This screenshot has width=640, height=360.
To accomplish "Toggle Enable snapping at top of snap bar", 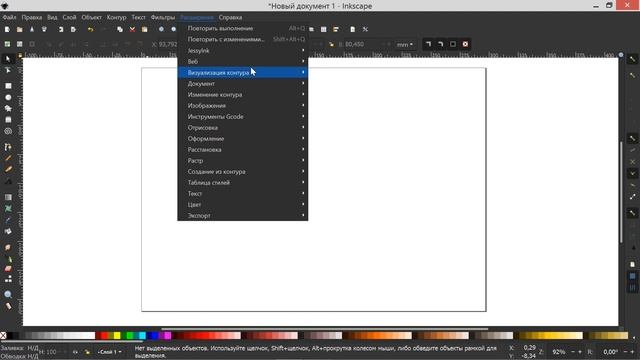I will point(632,60).
